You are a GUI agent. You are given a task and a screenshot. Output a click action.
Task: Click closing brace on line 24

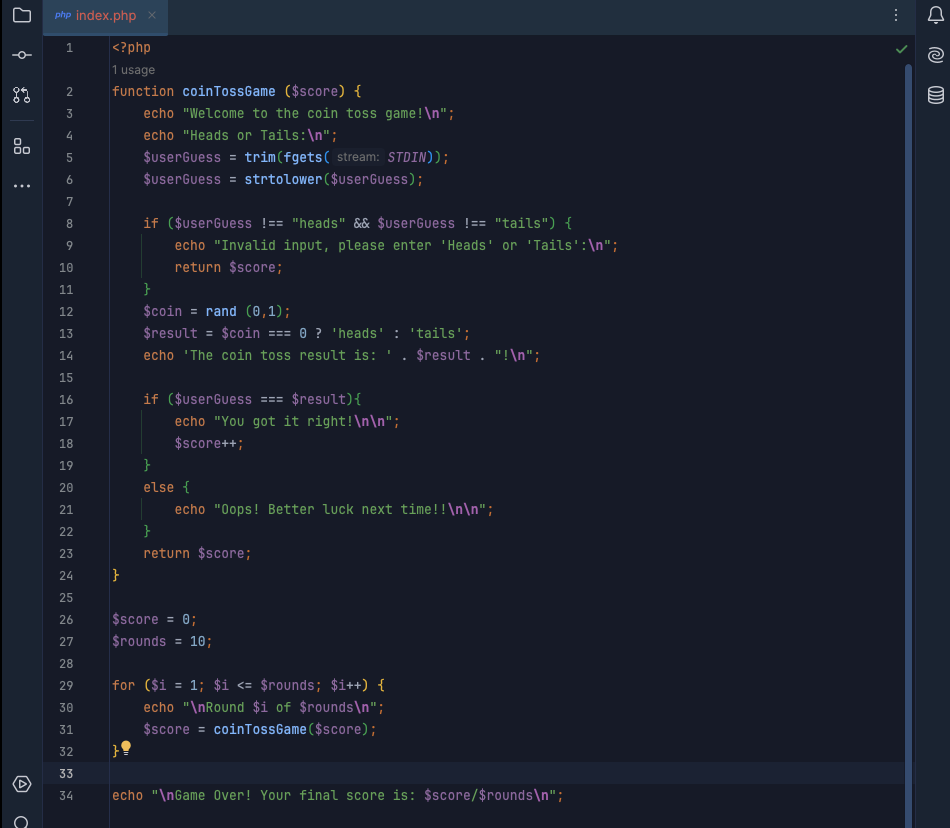[x=116, y=575]
